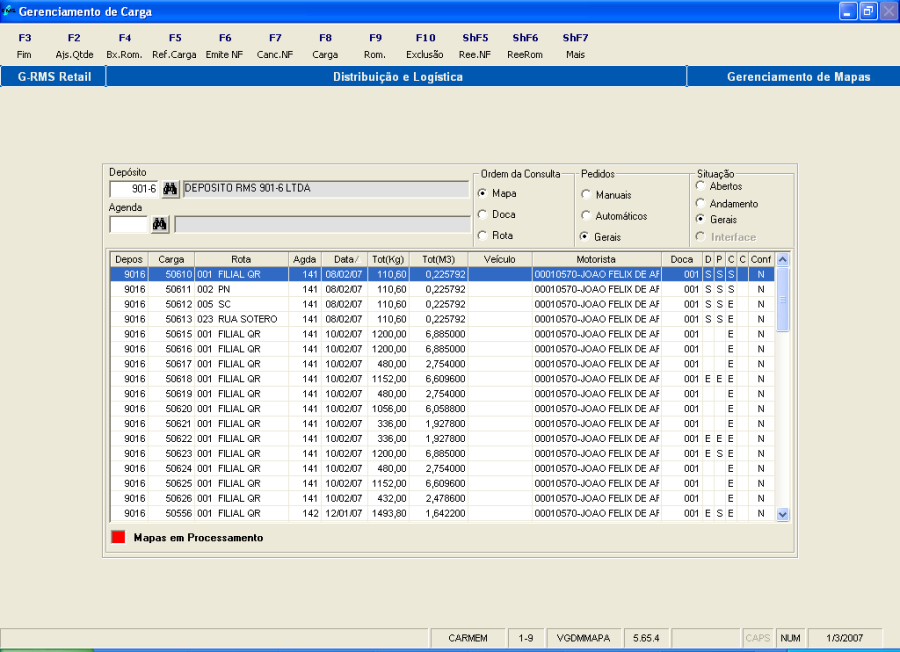The height and width of the screenshot is (652, 900).
Task: Sort by the Depos column header
Action: point(129,259)
